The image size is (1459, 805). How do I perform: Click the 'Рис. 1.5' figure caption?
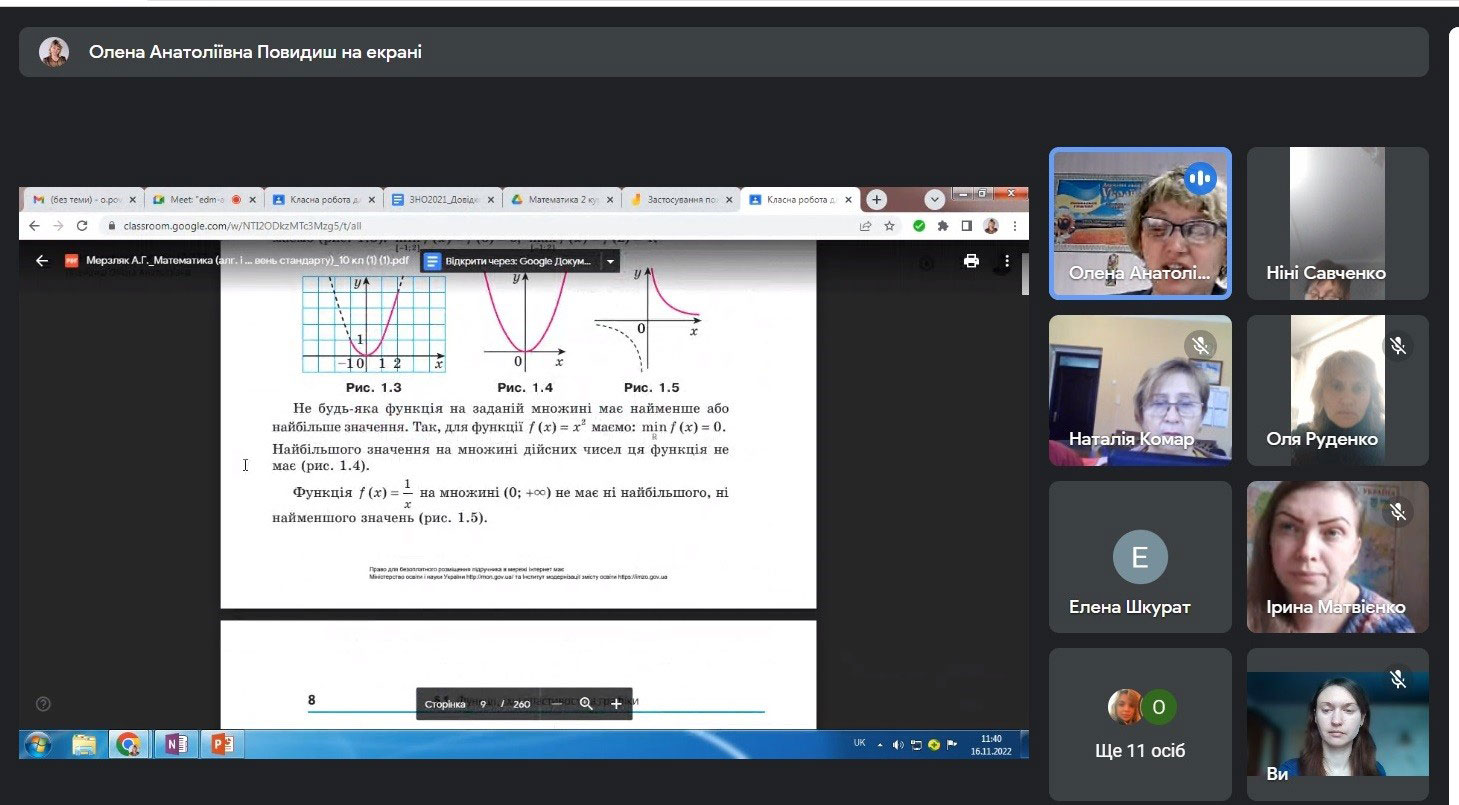[651, 387]
